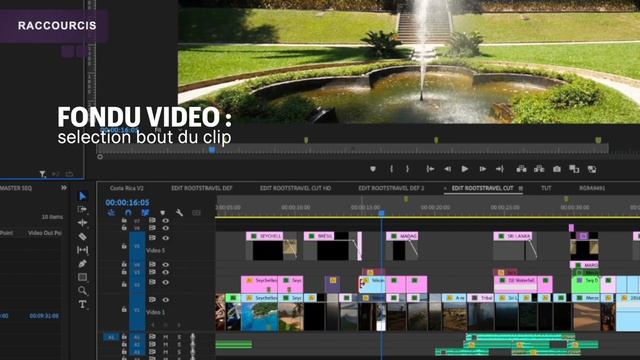This screenshot has height=360, width=640.
Task: Pick the Ripple Edit tool
Action: point(82,223)
